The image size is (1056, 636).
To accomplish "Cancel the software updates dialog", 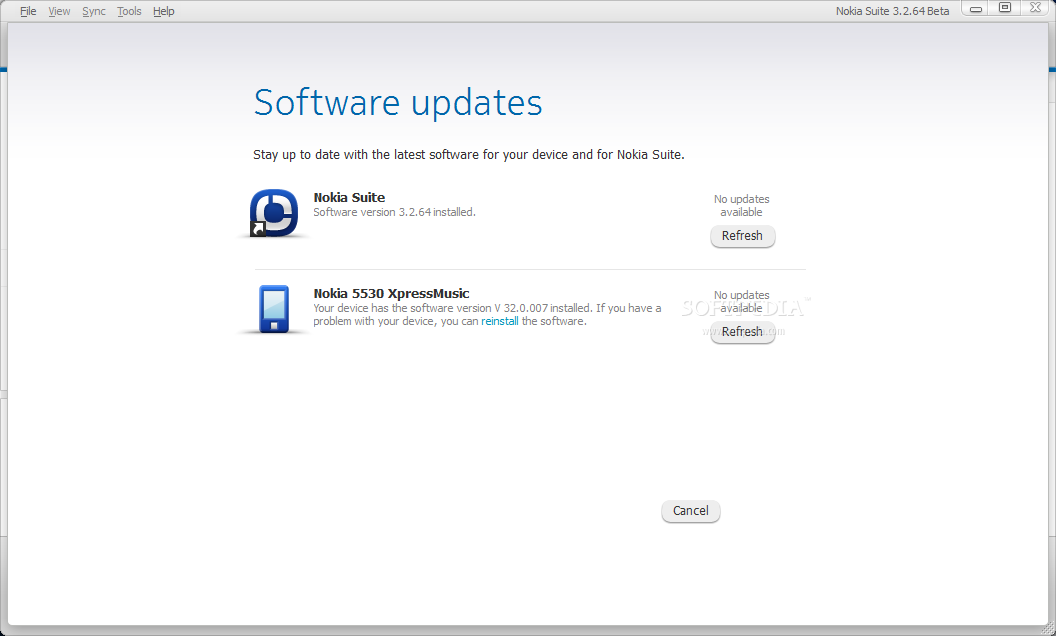I will point(690,511).
